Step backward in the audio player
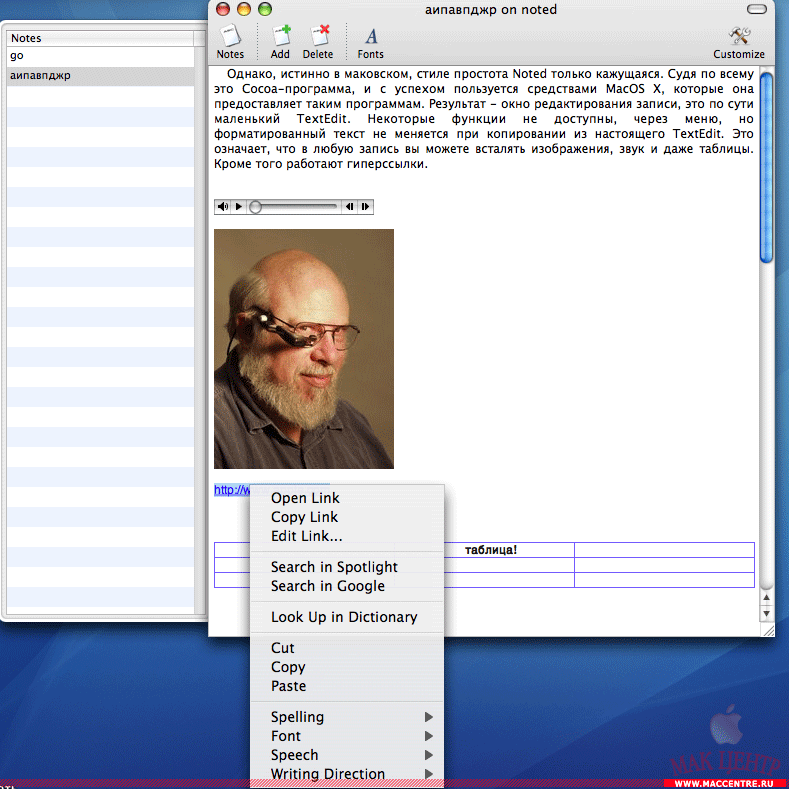 click(x=349, y=206)
